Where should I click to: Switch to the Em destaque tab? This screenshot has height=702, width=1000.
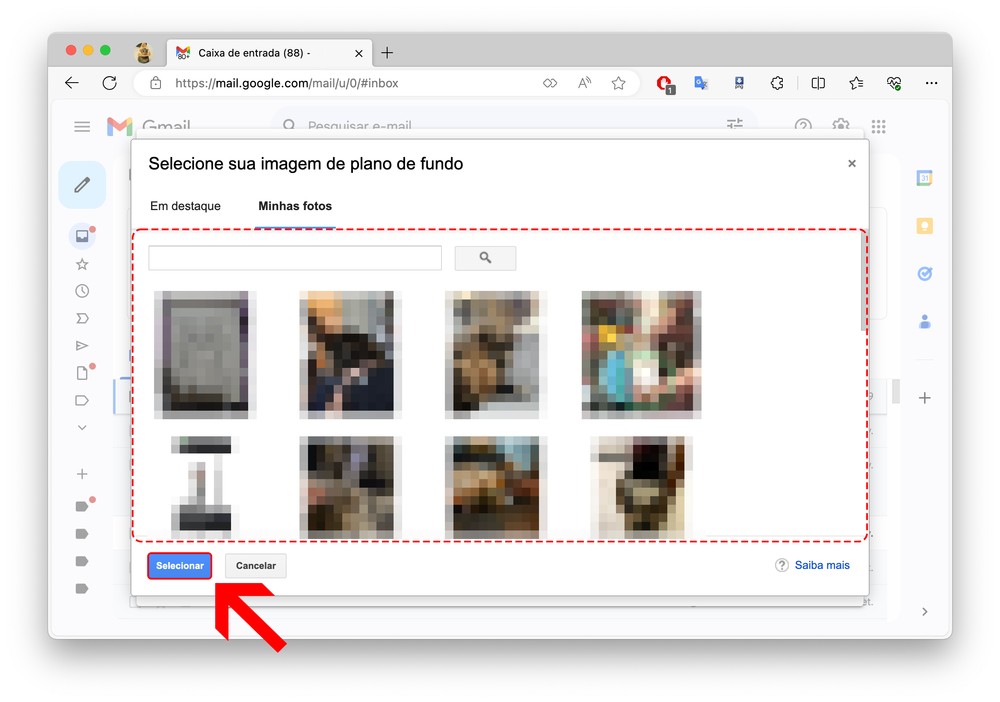[x=185, y=206]
